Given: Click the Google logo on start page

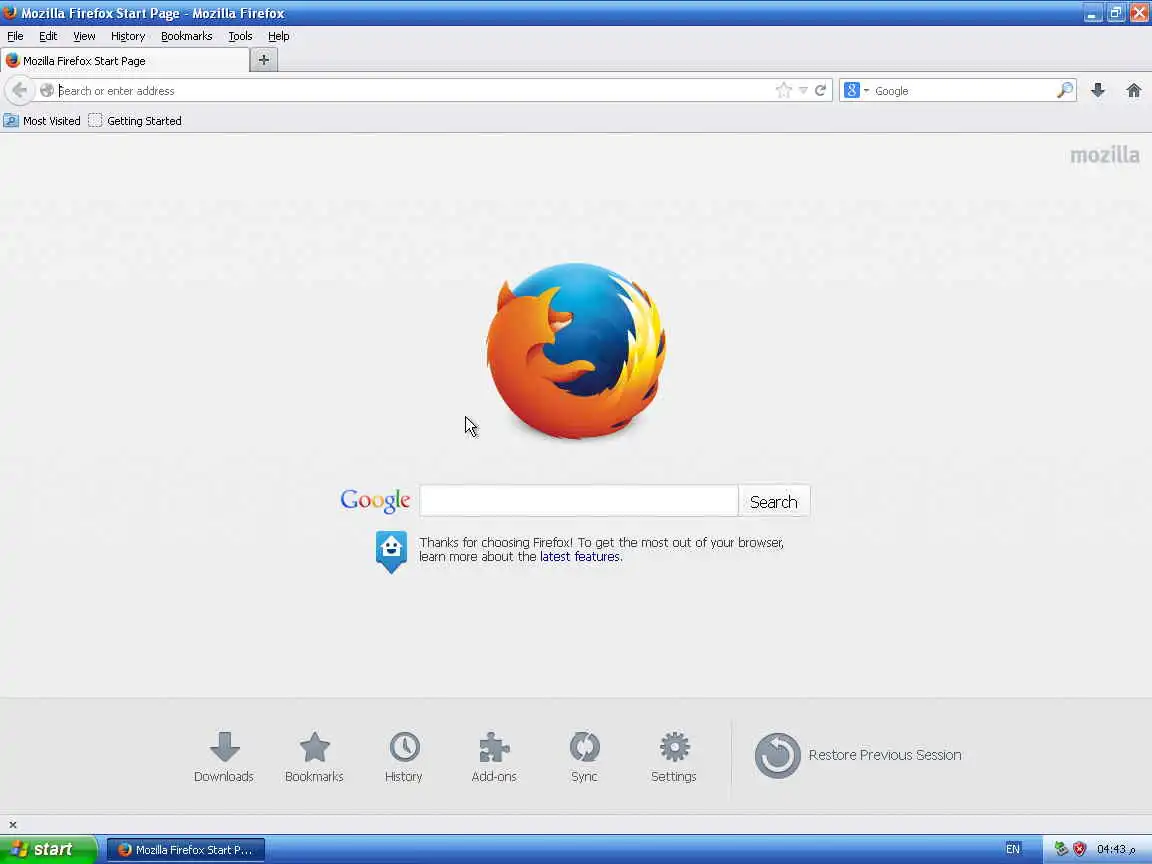Looking at the screenshot, I should [375, 500].
